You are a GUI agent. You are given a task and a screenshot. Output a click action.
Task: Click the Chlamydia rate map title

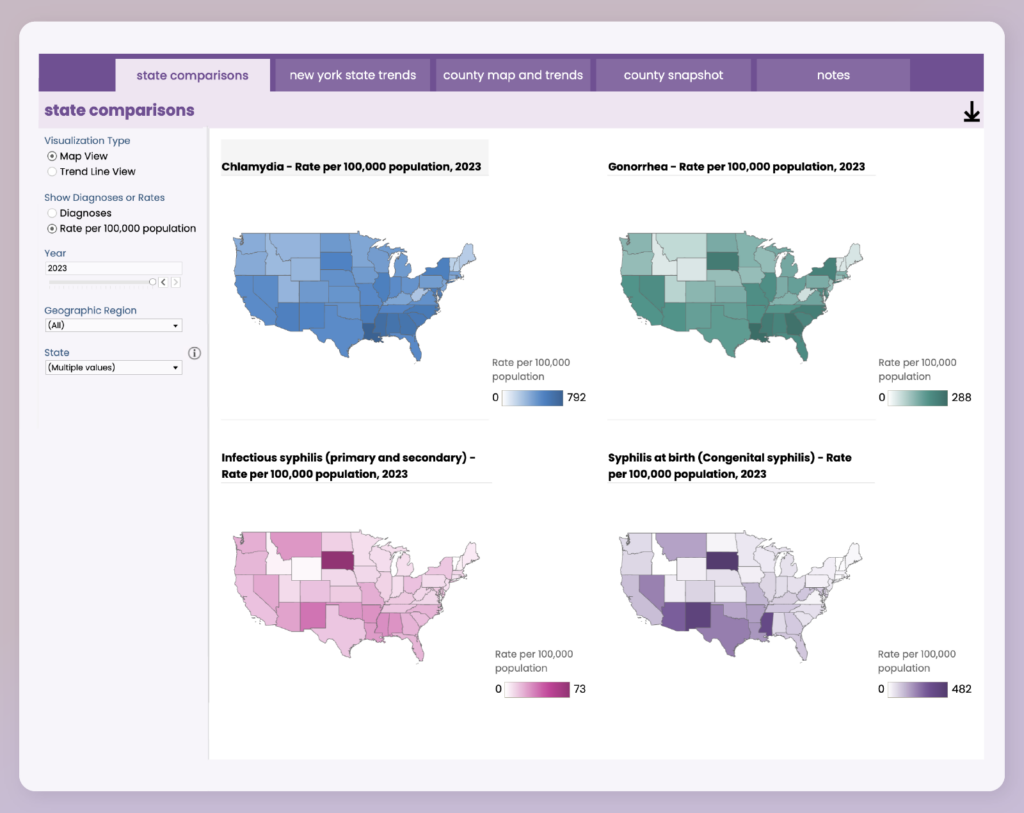[x=351, y=167]
